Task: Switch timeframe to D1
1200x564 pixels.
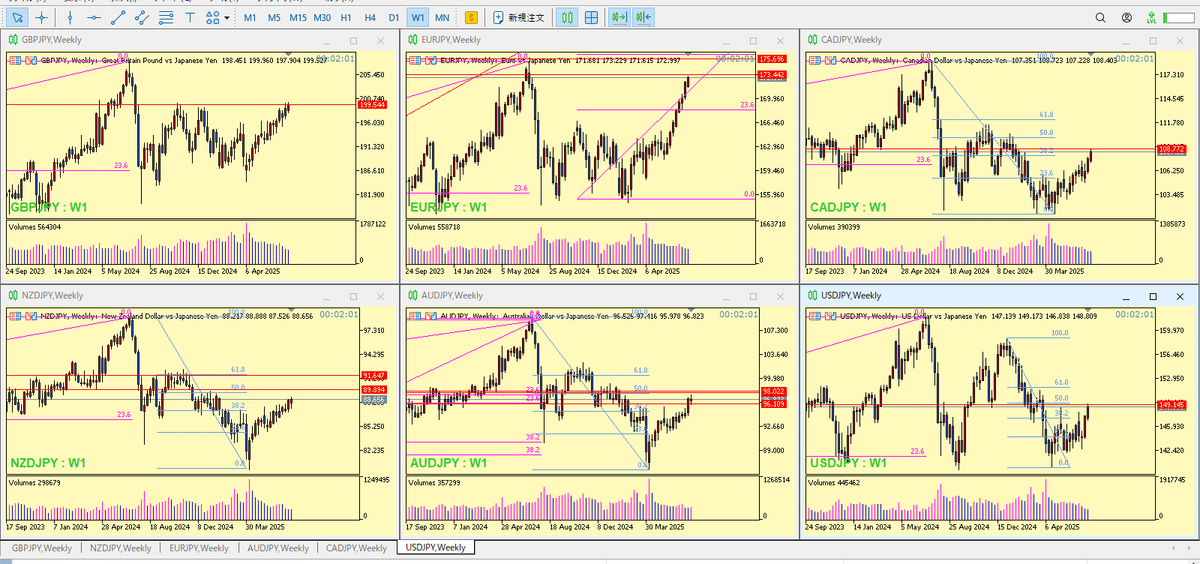Action: click(x=394, y=18)
